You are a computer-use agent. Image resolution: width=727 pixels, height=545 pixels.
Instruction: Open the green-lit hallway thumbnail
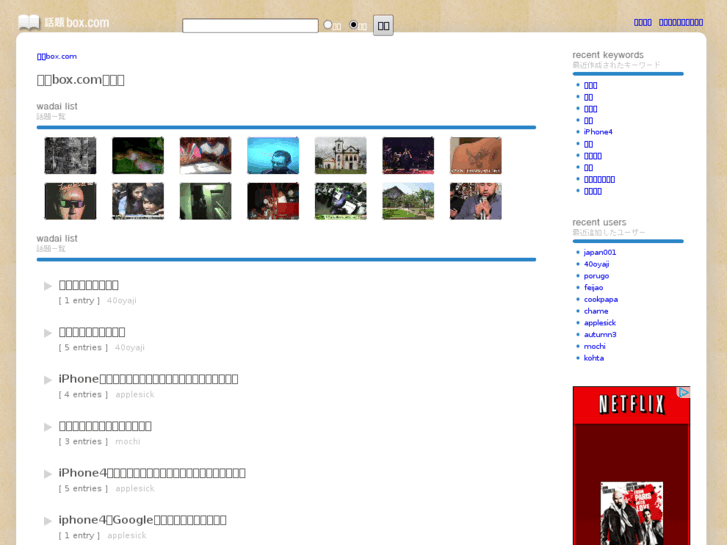click(x=205, y=201)
